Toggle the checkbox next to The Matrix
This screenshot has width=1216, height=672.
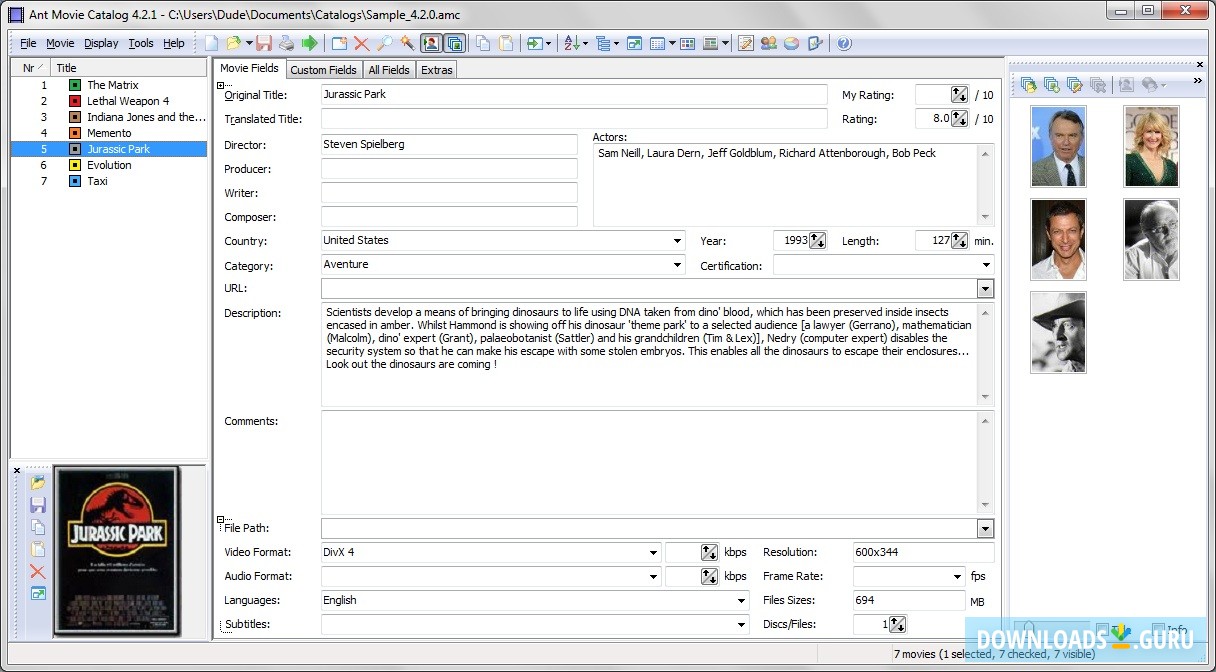point(75,85)
